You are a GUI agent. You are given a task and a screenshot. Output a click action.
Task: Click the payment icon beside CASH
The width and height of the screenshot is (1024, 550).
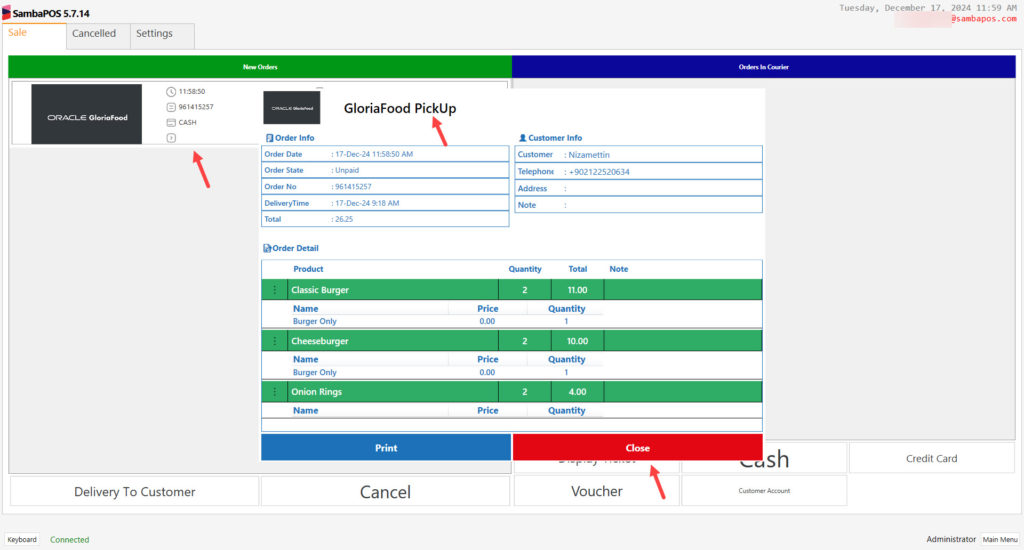coord(171,123)
